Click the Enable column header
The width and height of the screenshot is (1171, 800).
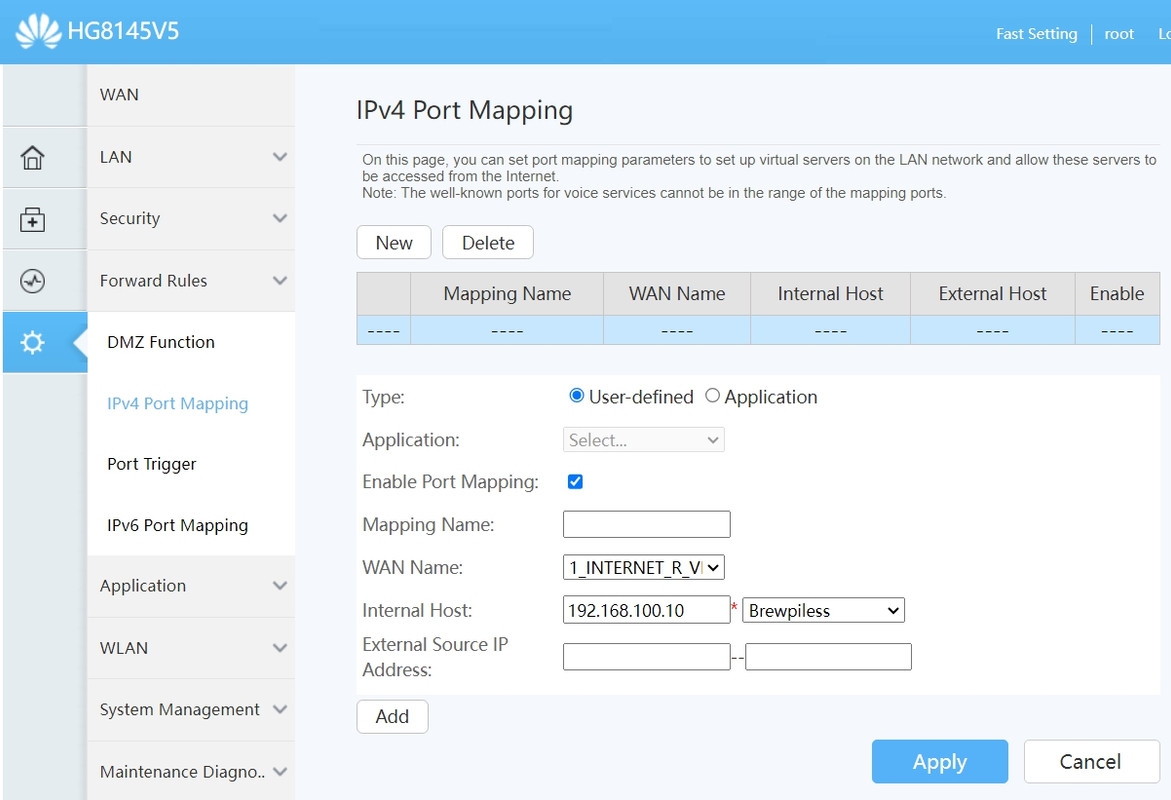pos(1117,294)
